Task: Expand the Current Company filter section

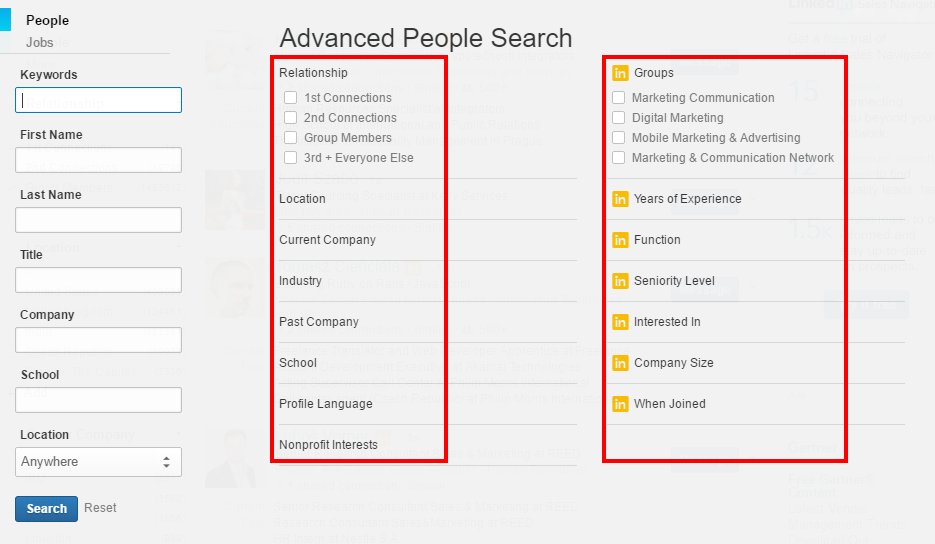Action: (327, 240)
